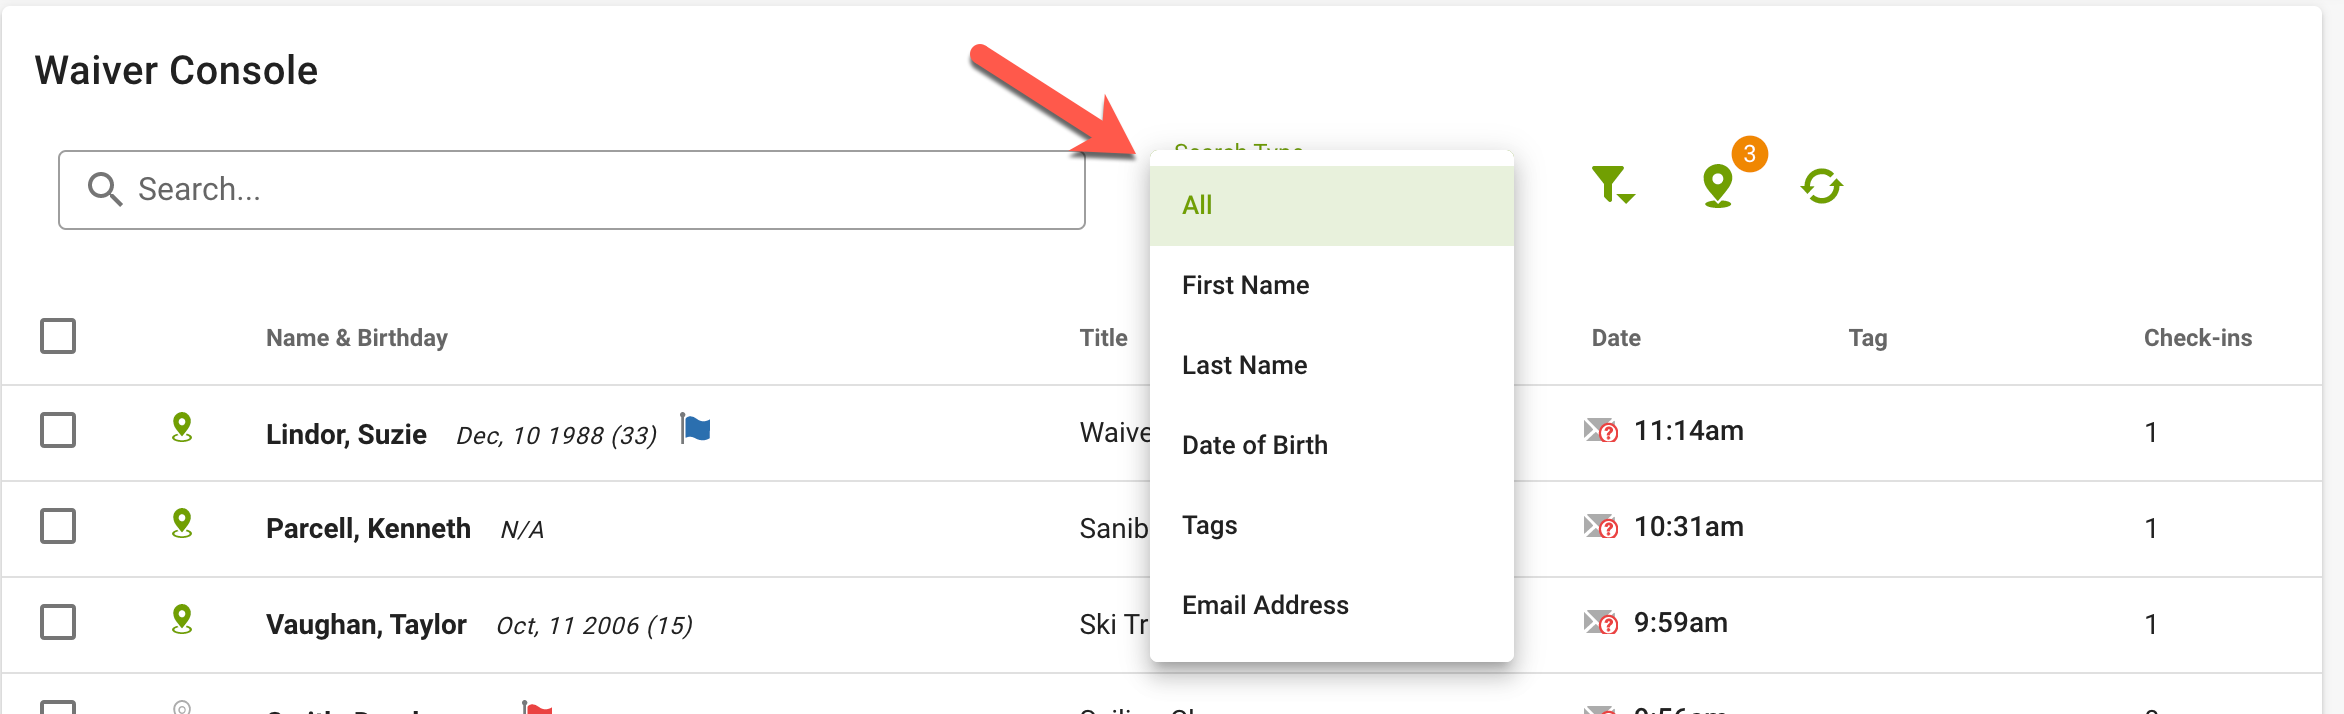Viewport: 2344px width, 714px height.
Task: Click inside the Search text field
Action: click(x=572, y=190)
